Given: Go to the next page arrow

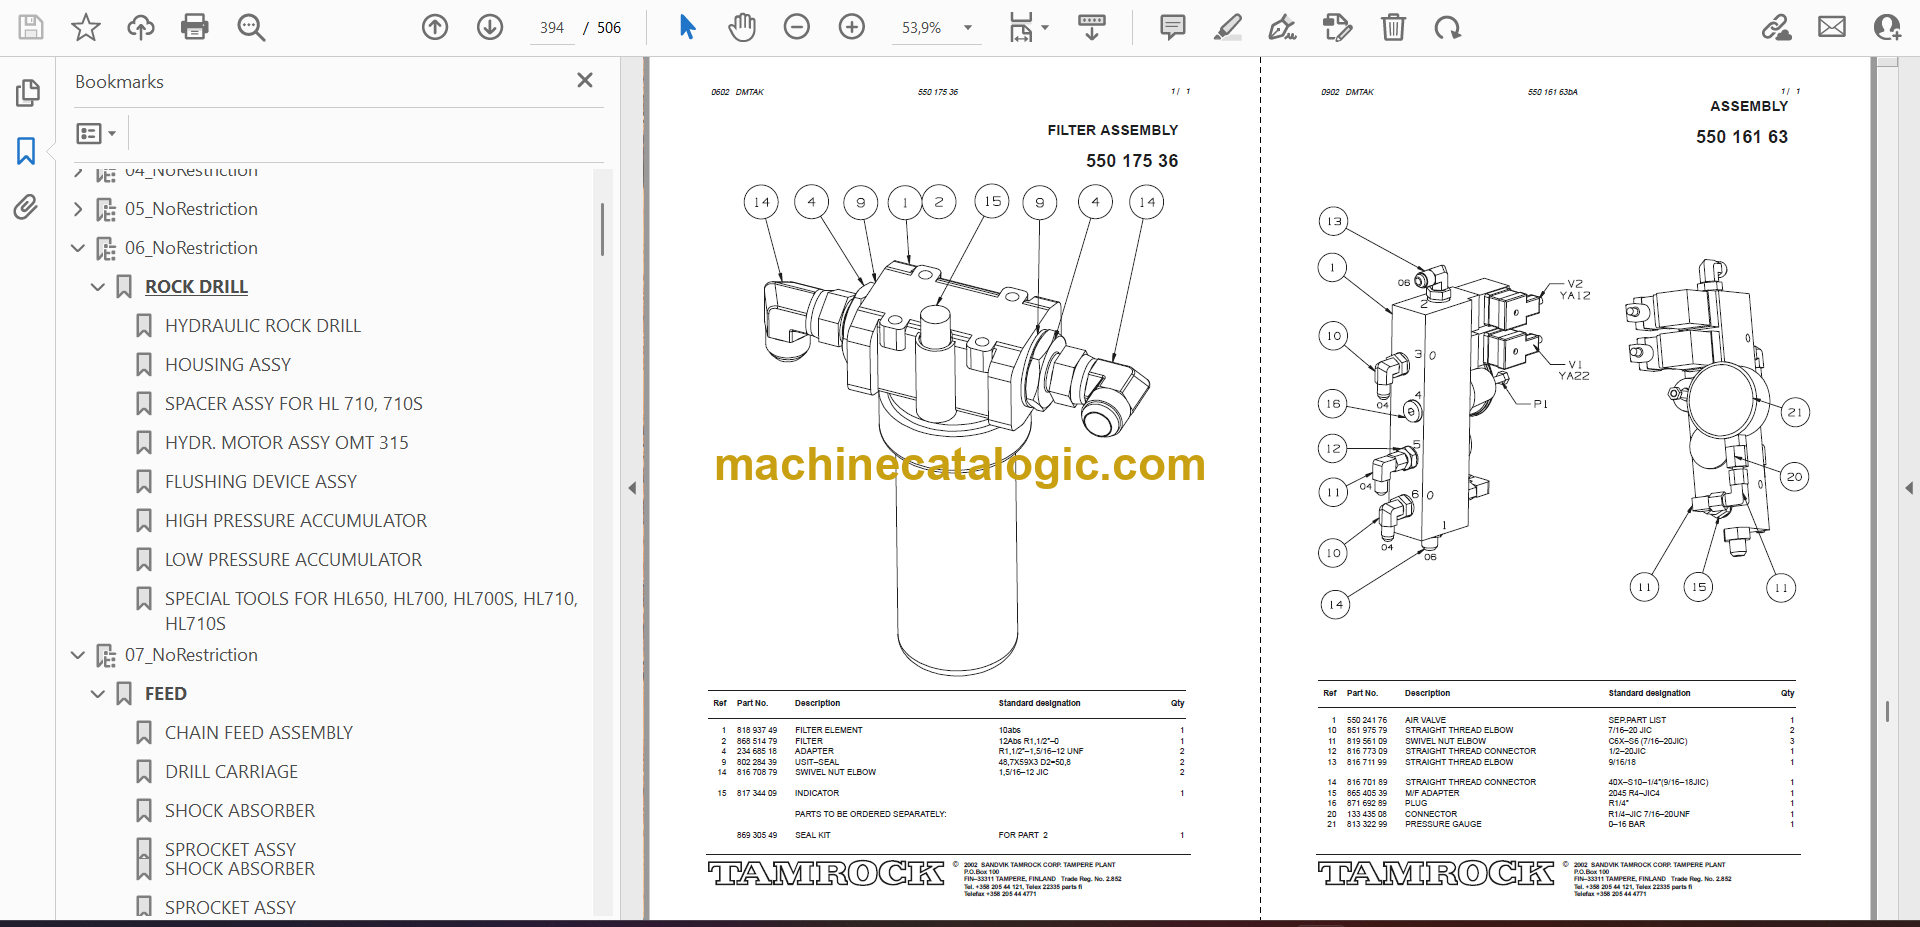Looking at the screenshot, I should [x=490, y=27].
